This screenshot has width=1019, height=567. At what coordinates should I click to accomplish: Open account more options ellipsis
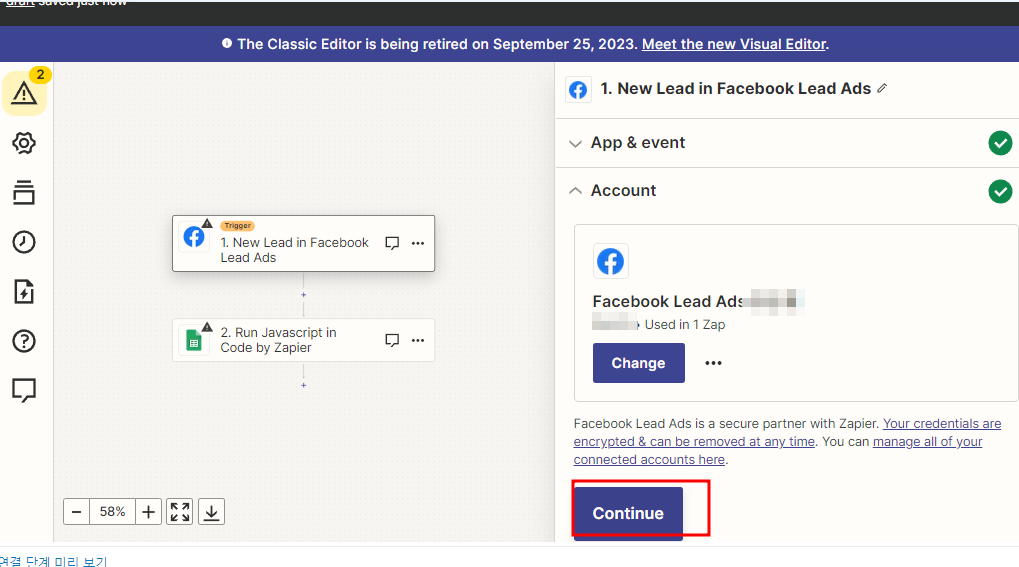click(714, 363)
